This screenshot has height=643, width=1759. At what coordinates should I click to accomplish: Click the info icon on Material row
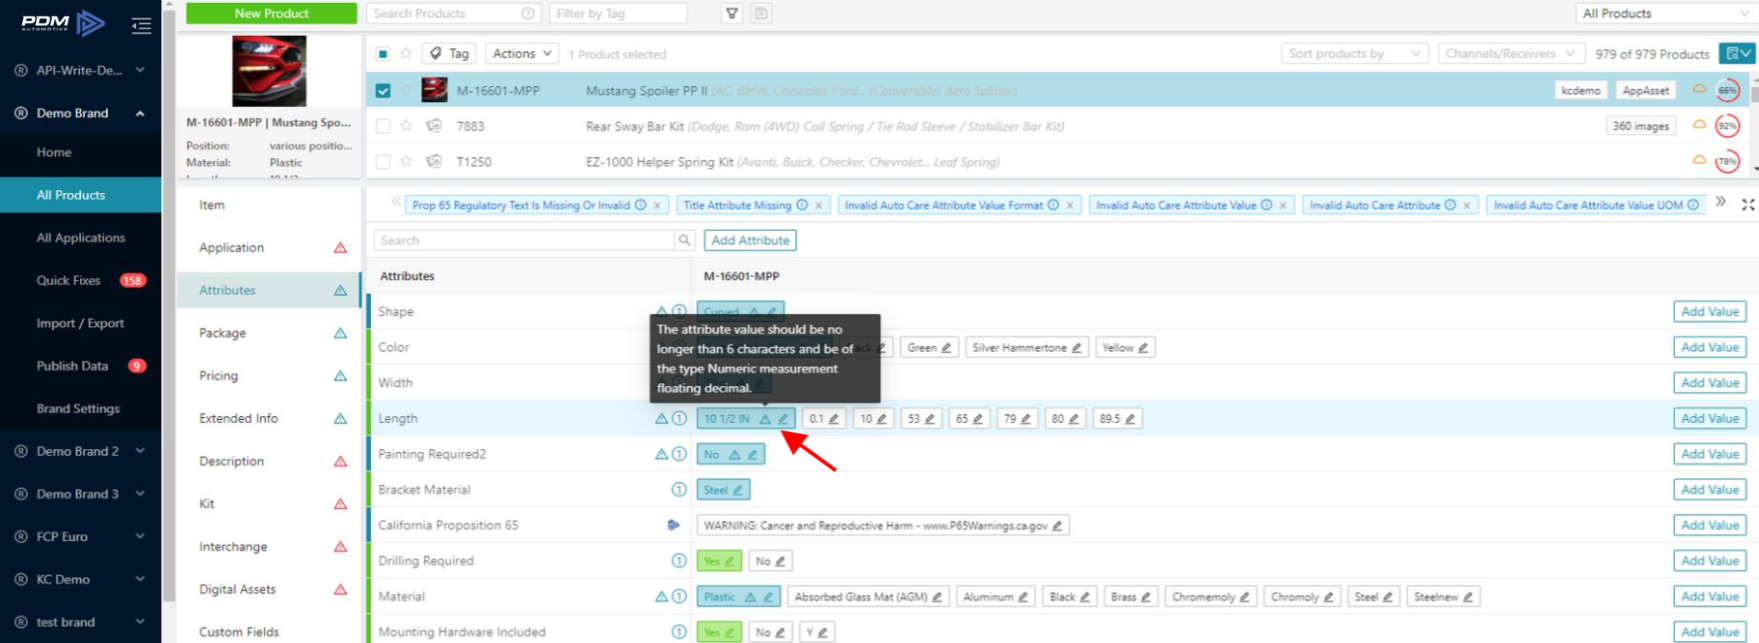679,596
